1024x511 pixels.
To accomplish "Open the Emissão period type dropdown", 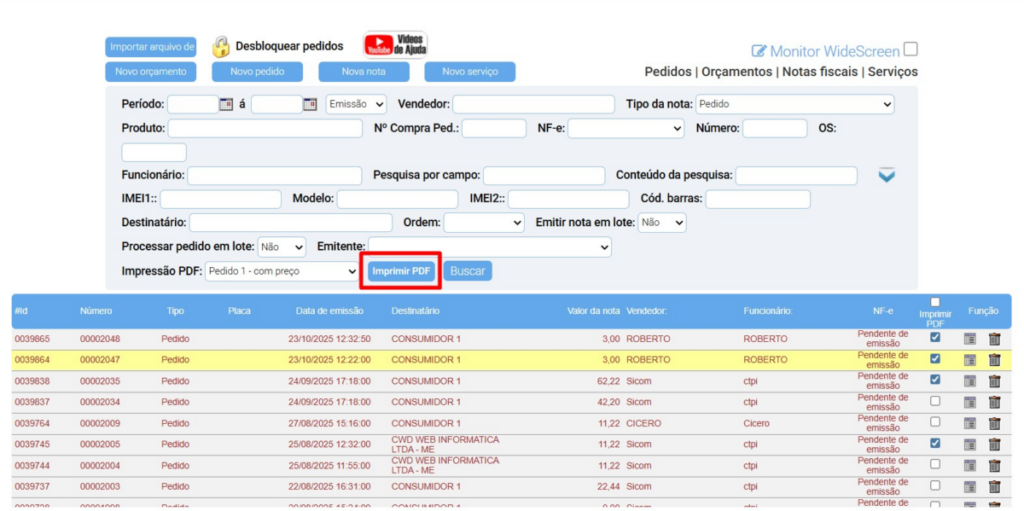I will [356, 104].
